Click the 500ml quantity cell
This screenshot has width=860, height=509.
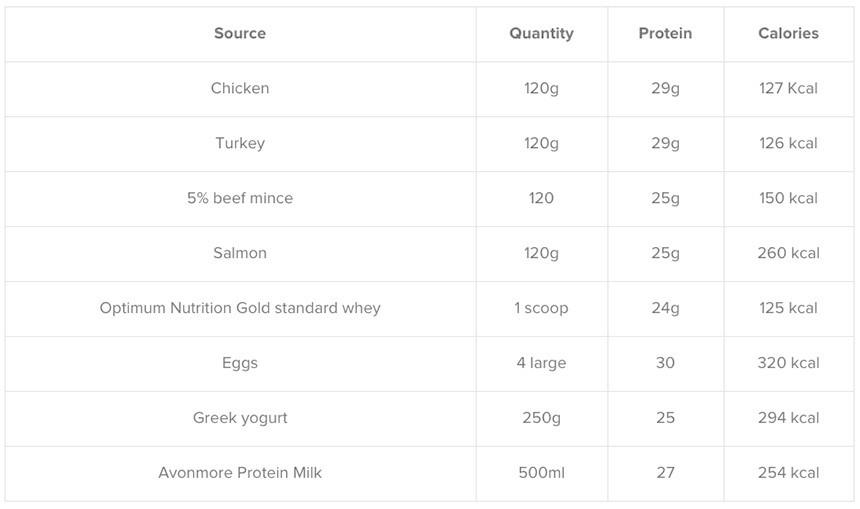coord(541,473)
